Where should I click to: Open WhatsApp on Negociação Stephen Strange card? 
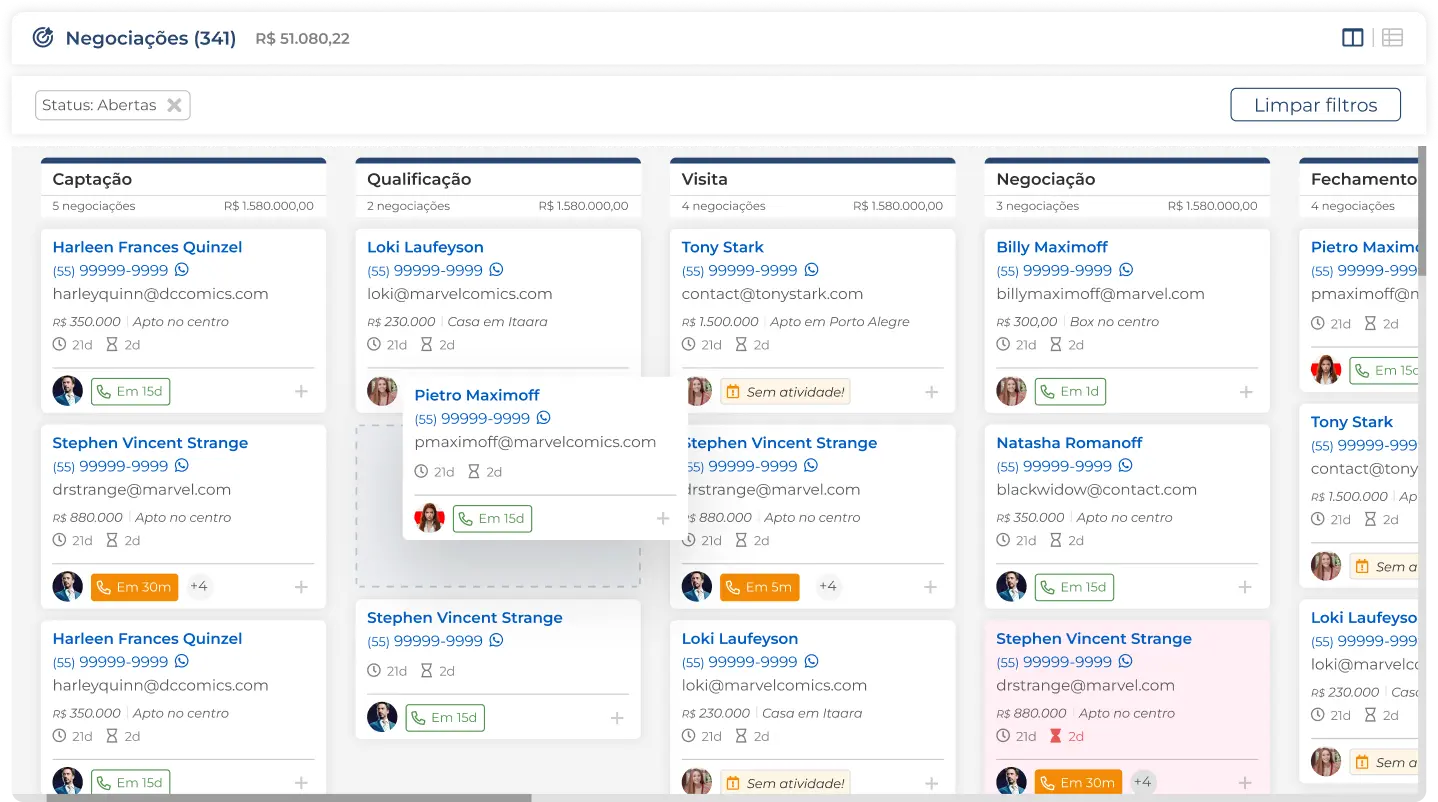(x=1125, y=662)
